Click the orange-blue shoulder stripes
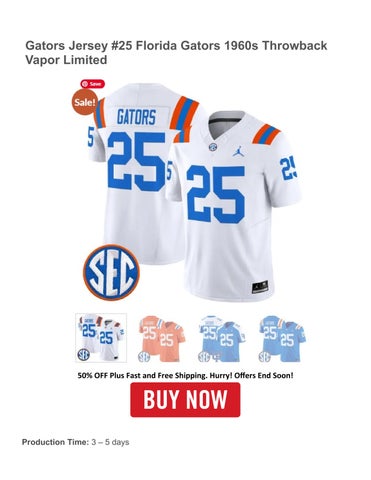Image resolution: width=371 pixels, height=480 pixels. coord(266,134)
